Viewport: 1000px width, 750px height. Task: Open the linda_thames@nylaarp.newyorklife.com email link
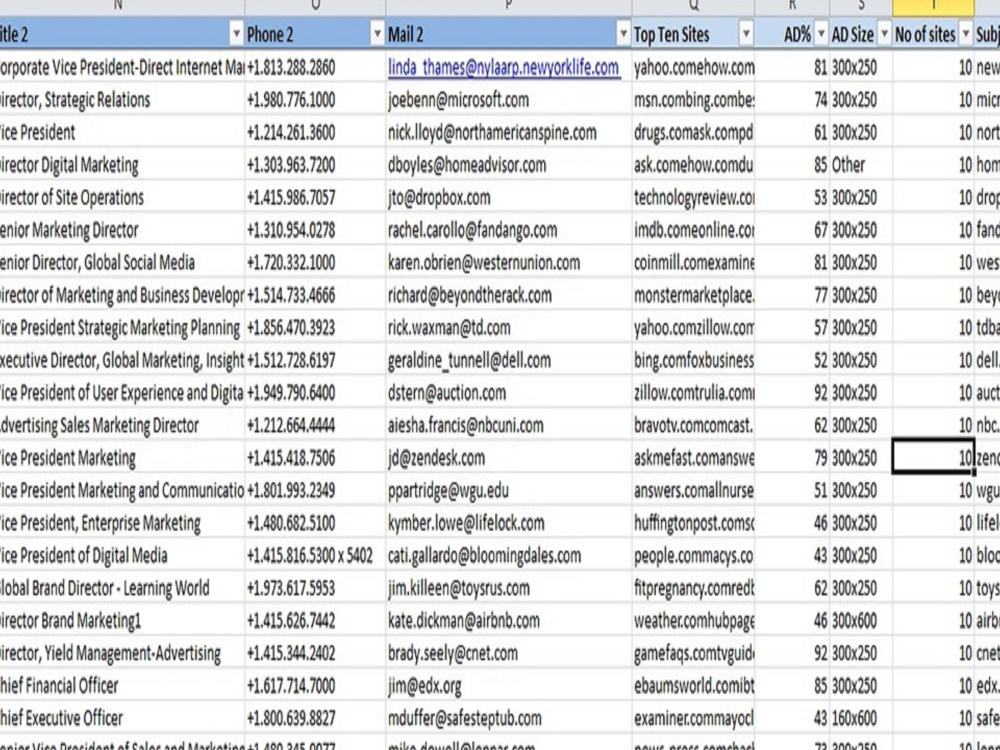click(x=504, y=67)
